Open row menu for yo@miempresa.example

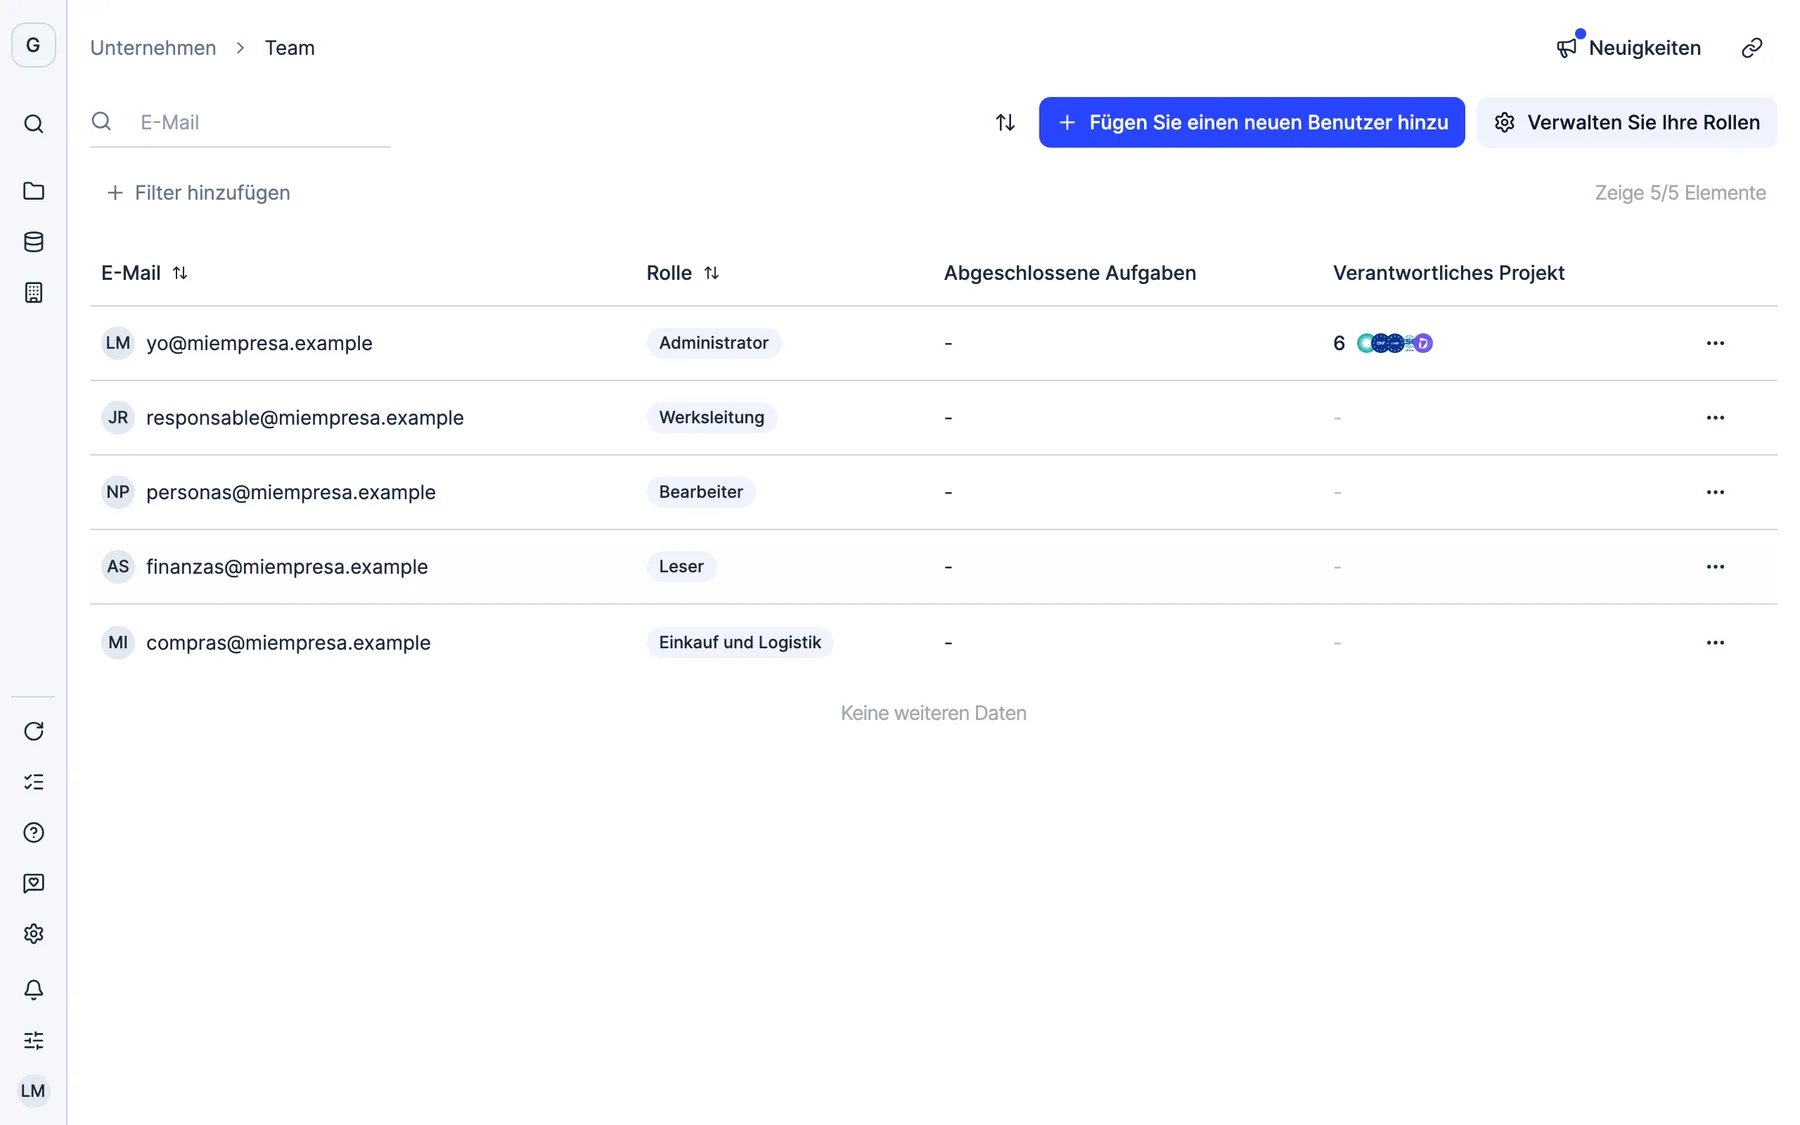coord(1715,343)
